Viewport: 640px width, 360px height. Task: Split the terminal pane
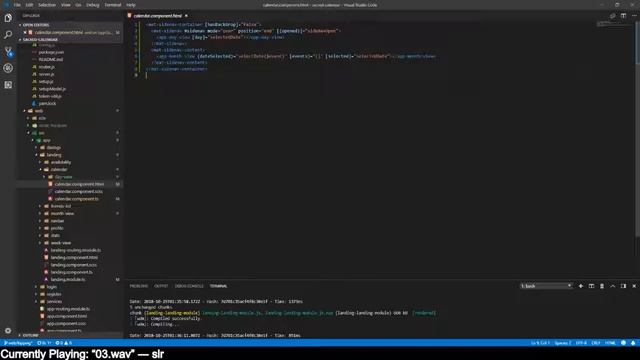[591, 286]
